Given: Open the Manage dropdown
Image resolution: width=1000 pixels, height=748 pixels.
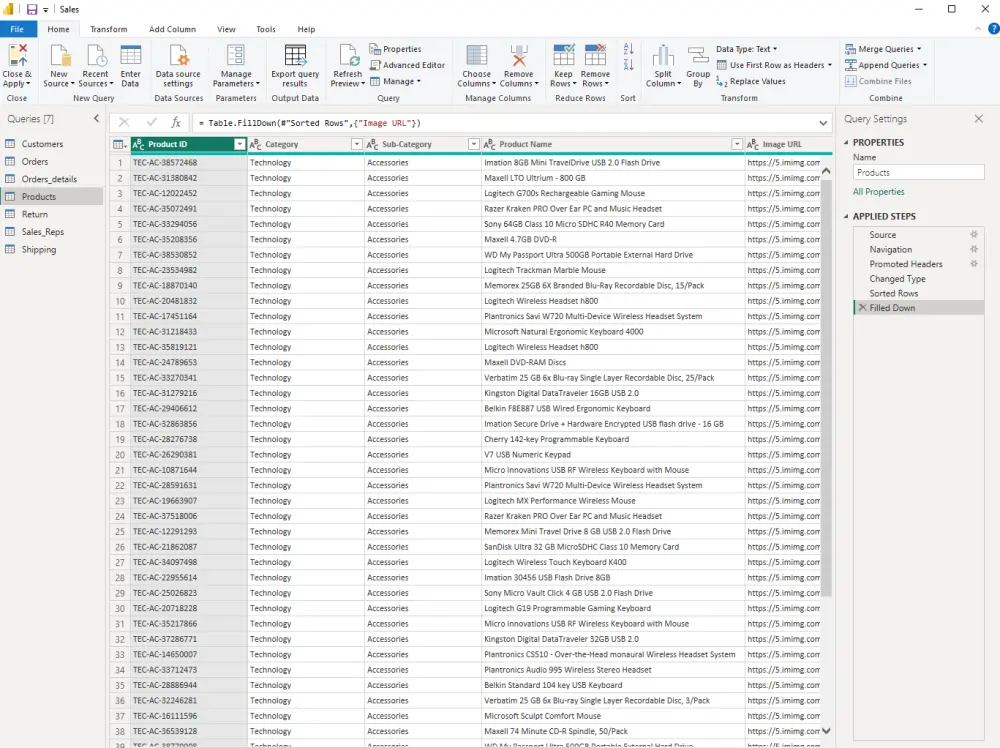Looking at the screenshot, I should pyautogui.click(x=395, y=82).
